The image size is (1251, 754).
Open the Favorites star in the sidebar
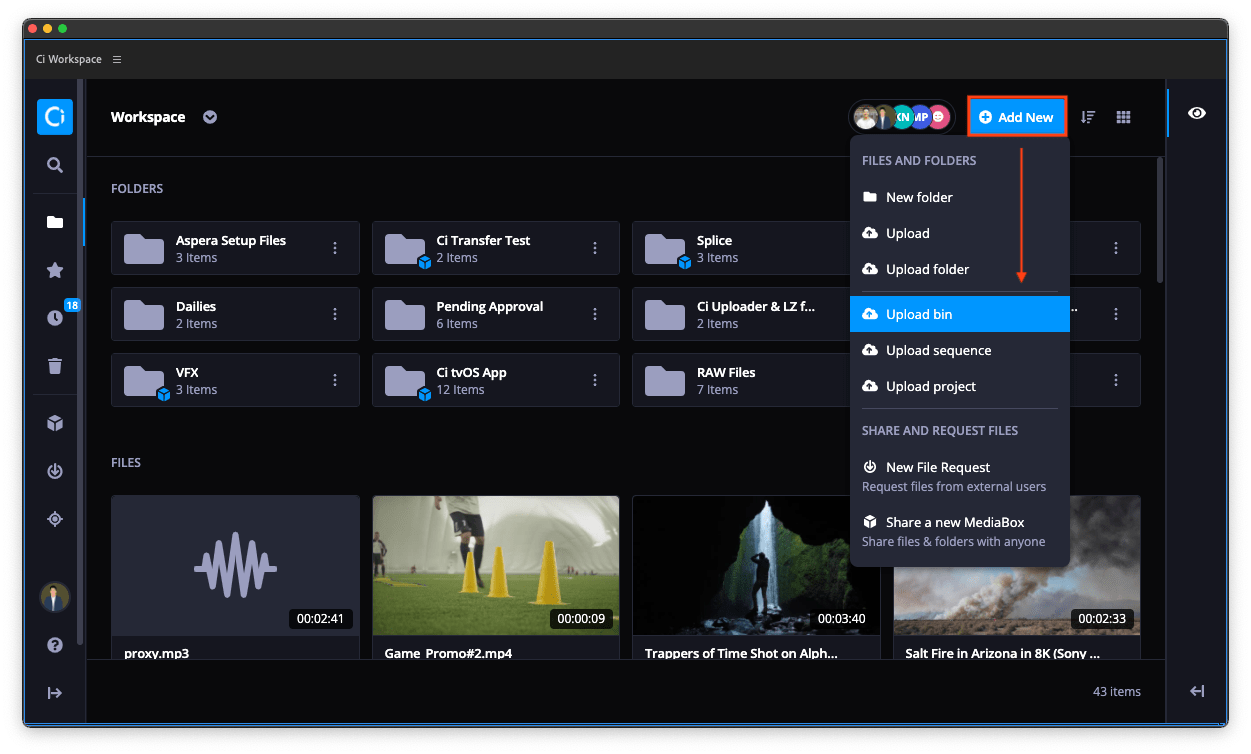54,270
